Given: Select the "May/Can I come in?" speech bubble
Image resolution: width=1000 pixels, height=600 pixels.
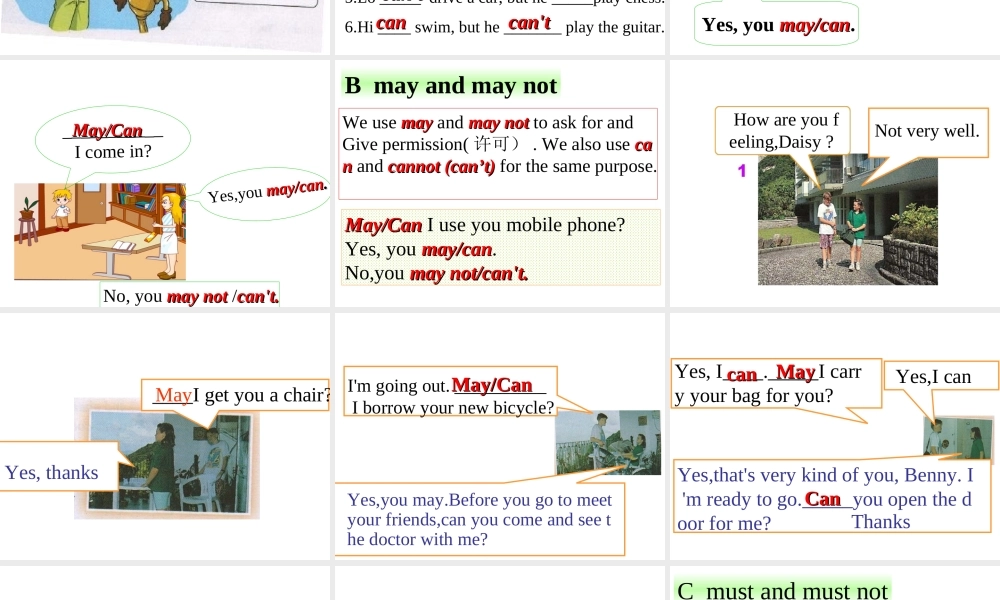Looking at the screenshot, I should coord(112,141).
